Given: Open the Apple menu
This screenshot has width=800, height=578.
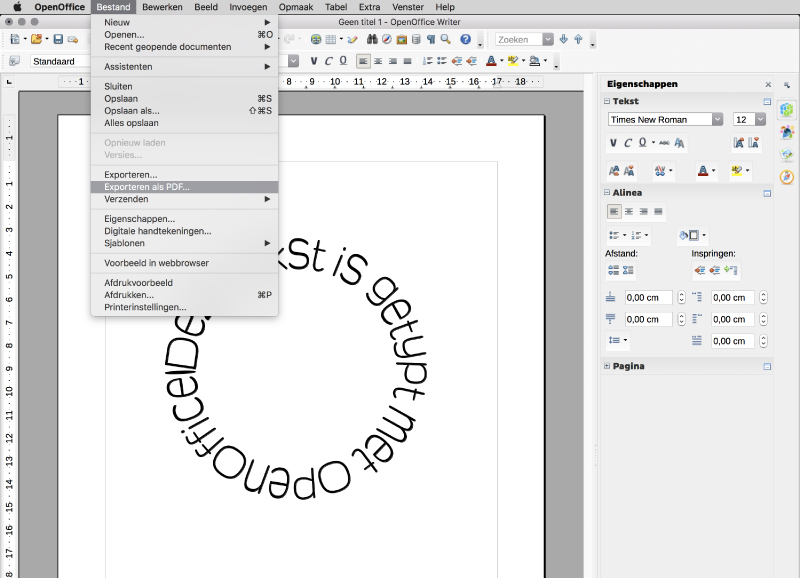Looking at the screenshot, I should click(17, 7).
